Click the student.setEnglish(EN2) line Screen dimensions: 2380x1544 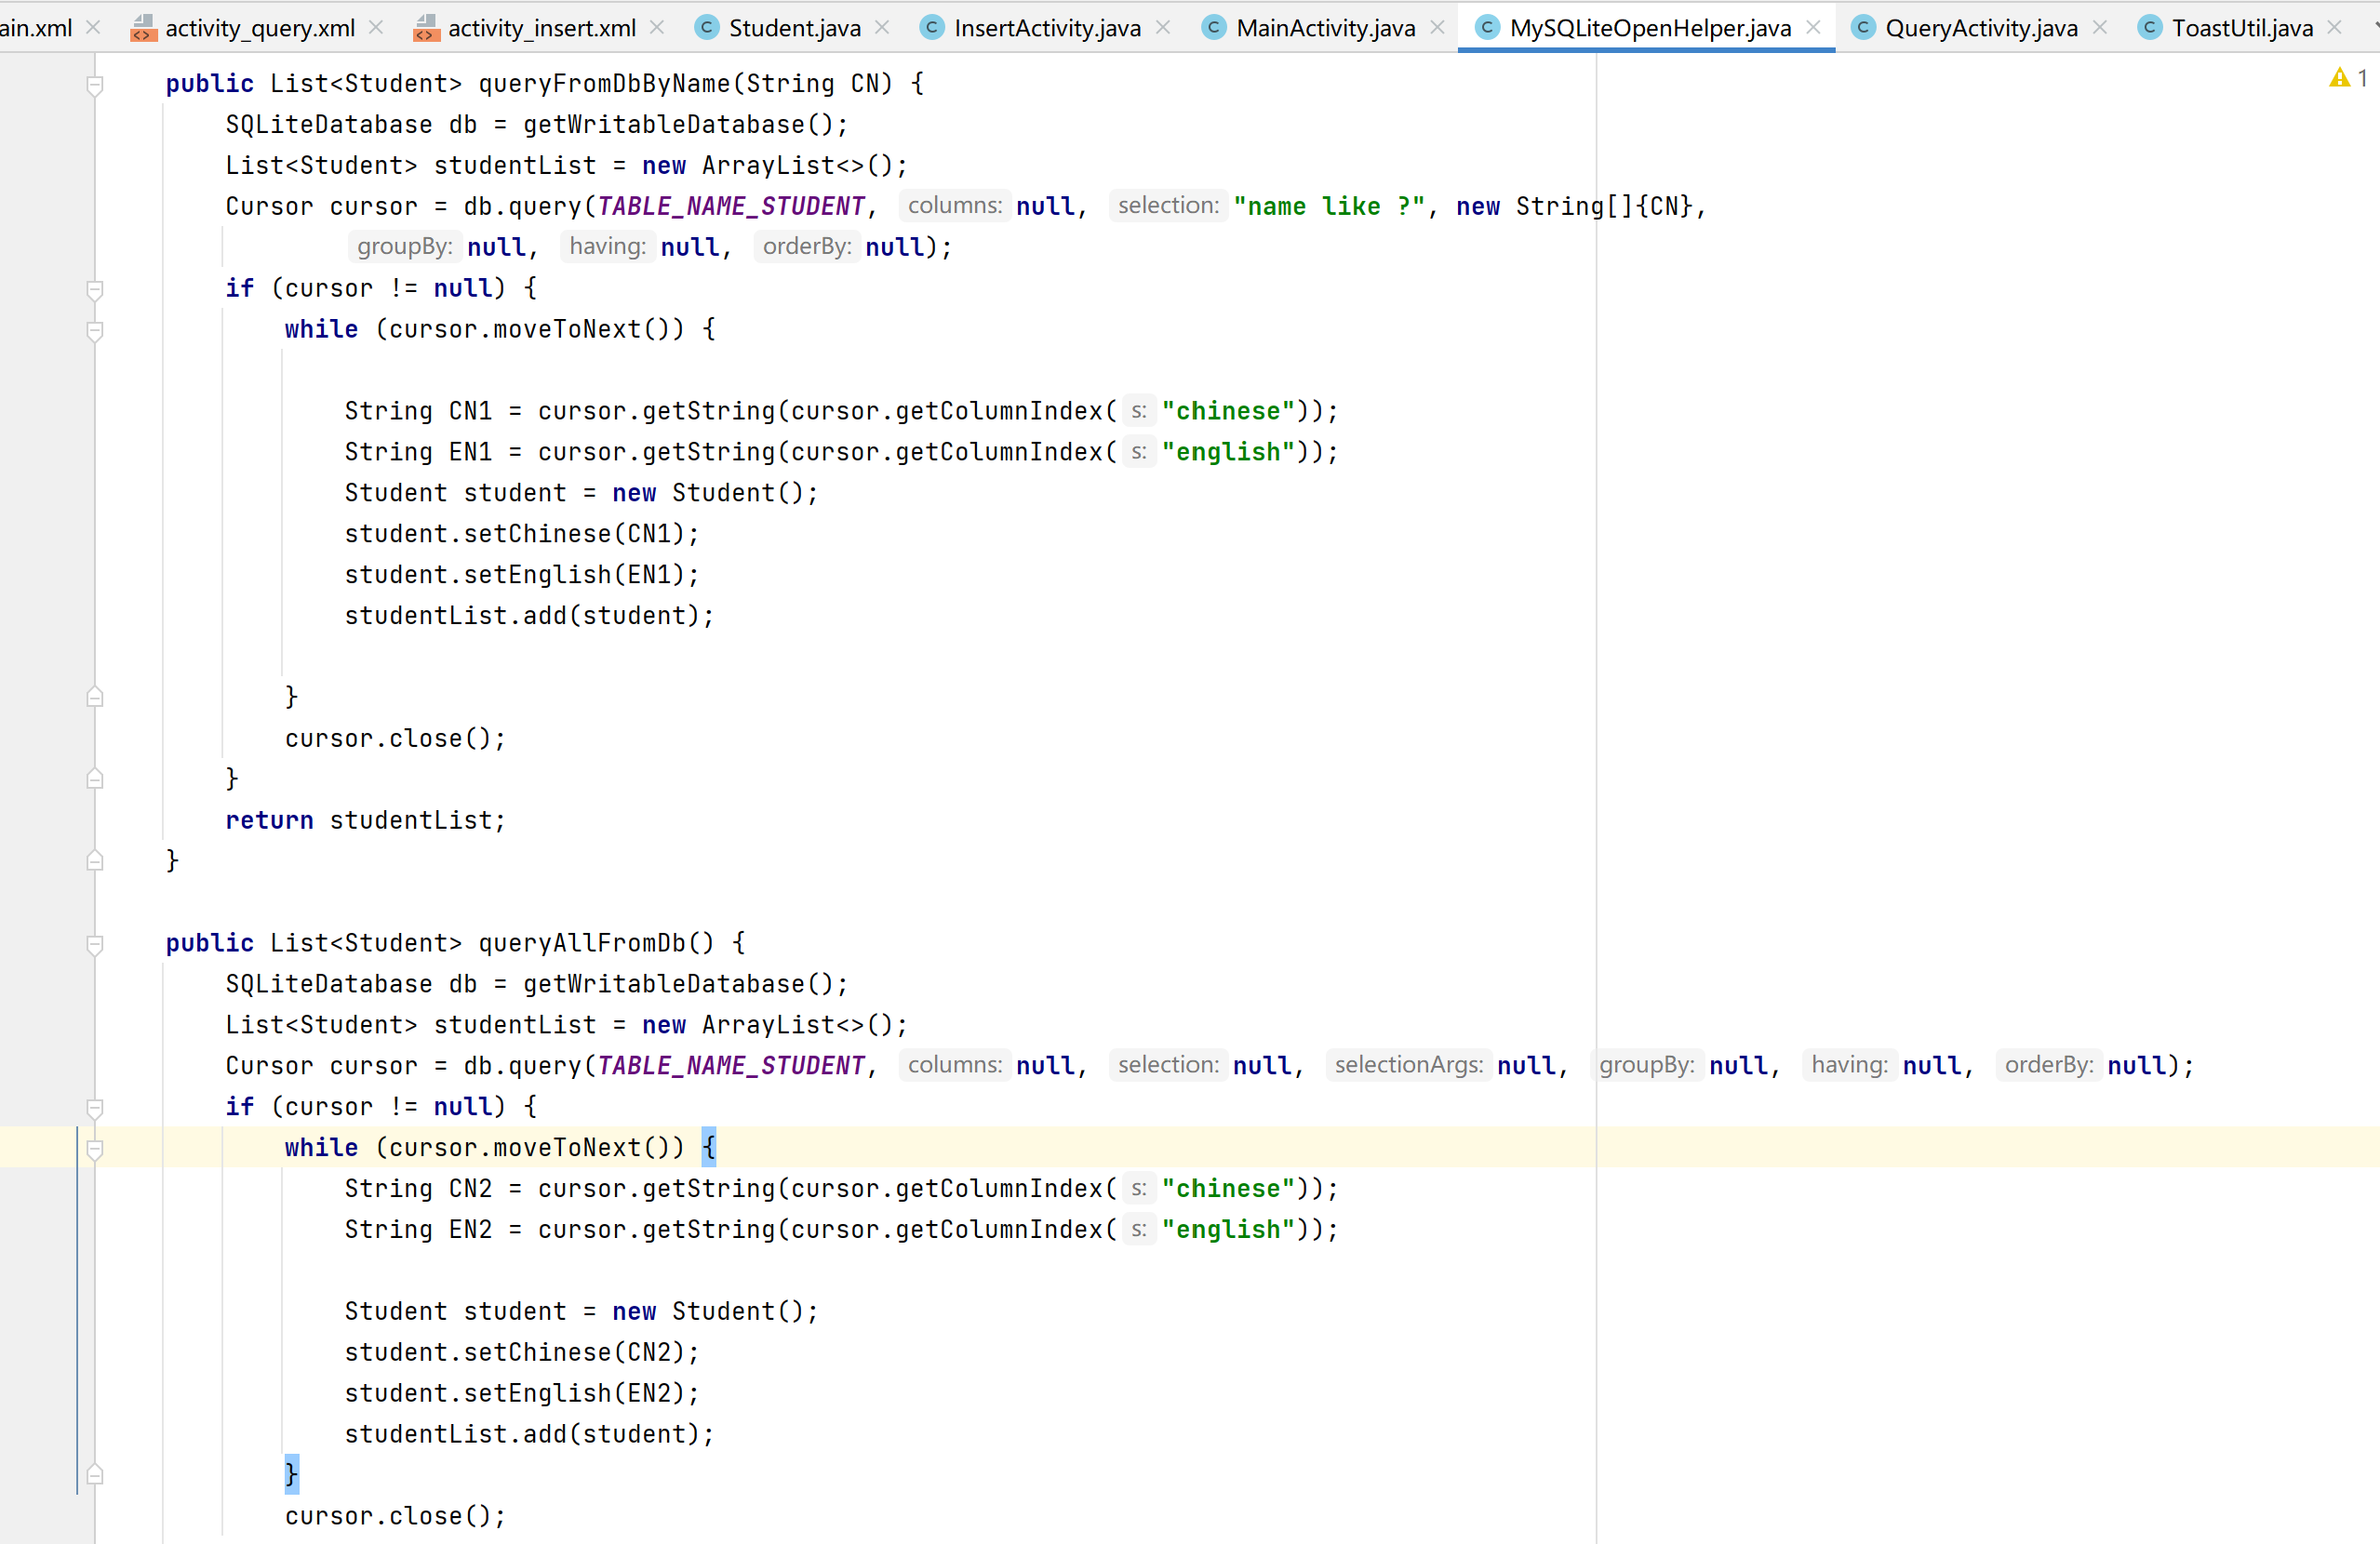[x=522, y=1393]
